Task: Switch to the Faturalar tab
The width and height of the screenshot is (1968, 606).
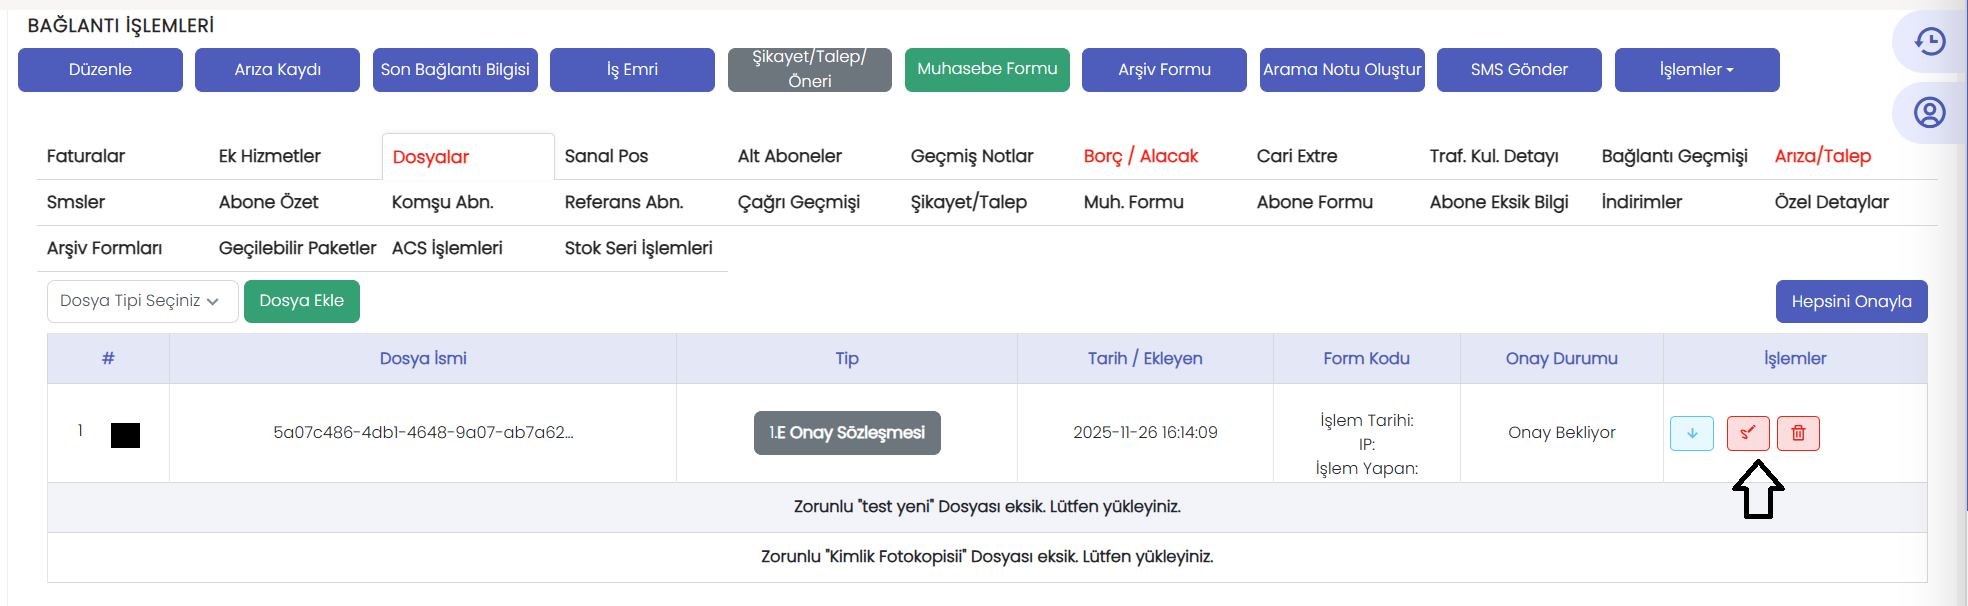Action: [86, 156]
